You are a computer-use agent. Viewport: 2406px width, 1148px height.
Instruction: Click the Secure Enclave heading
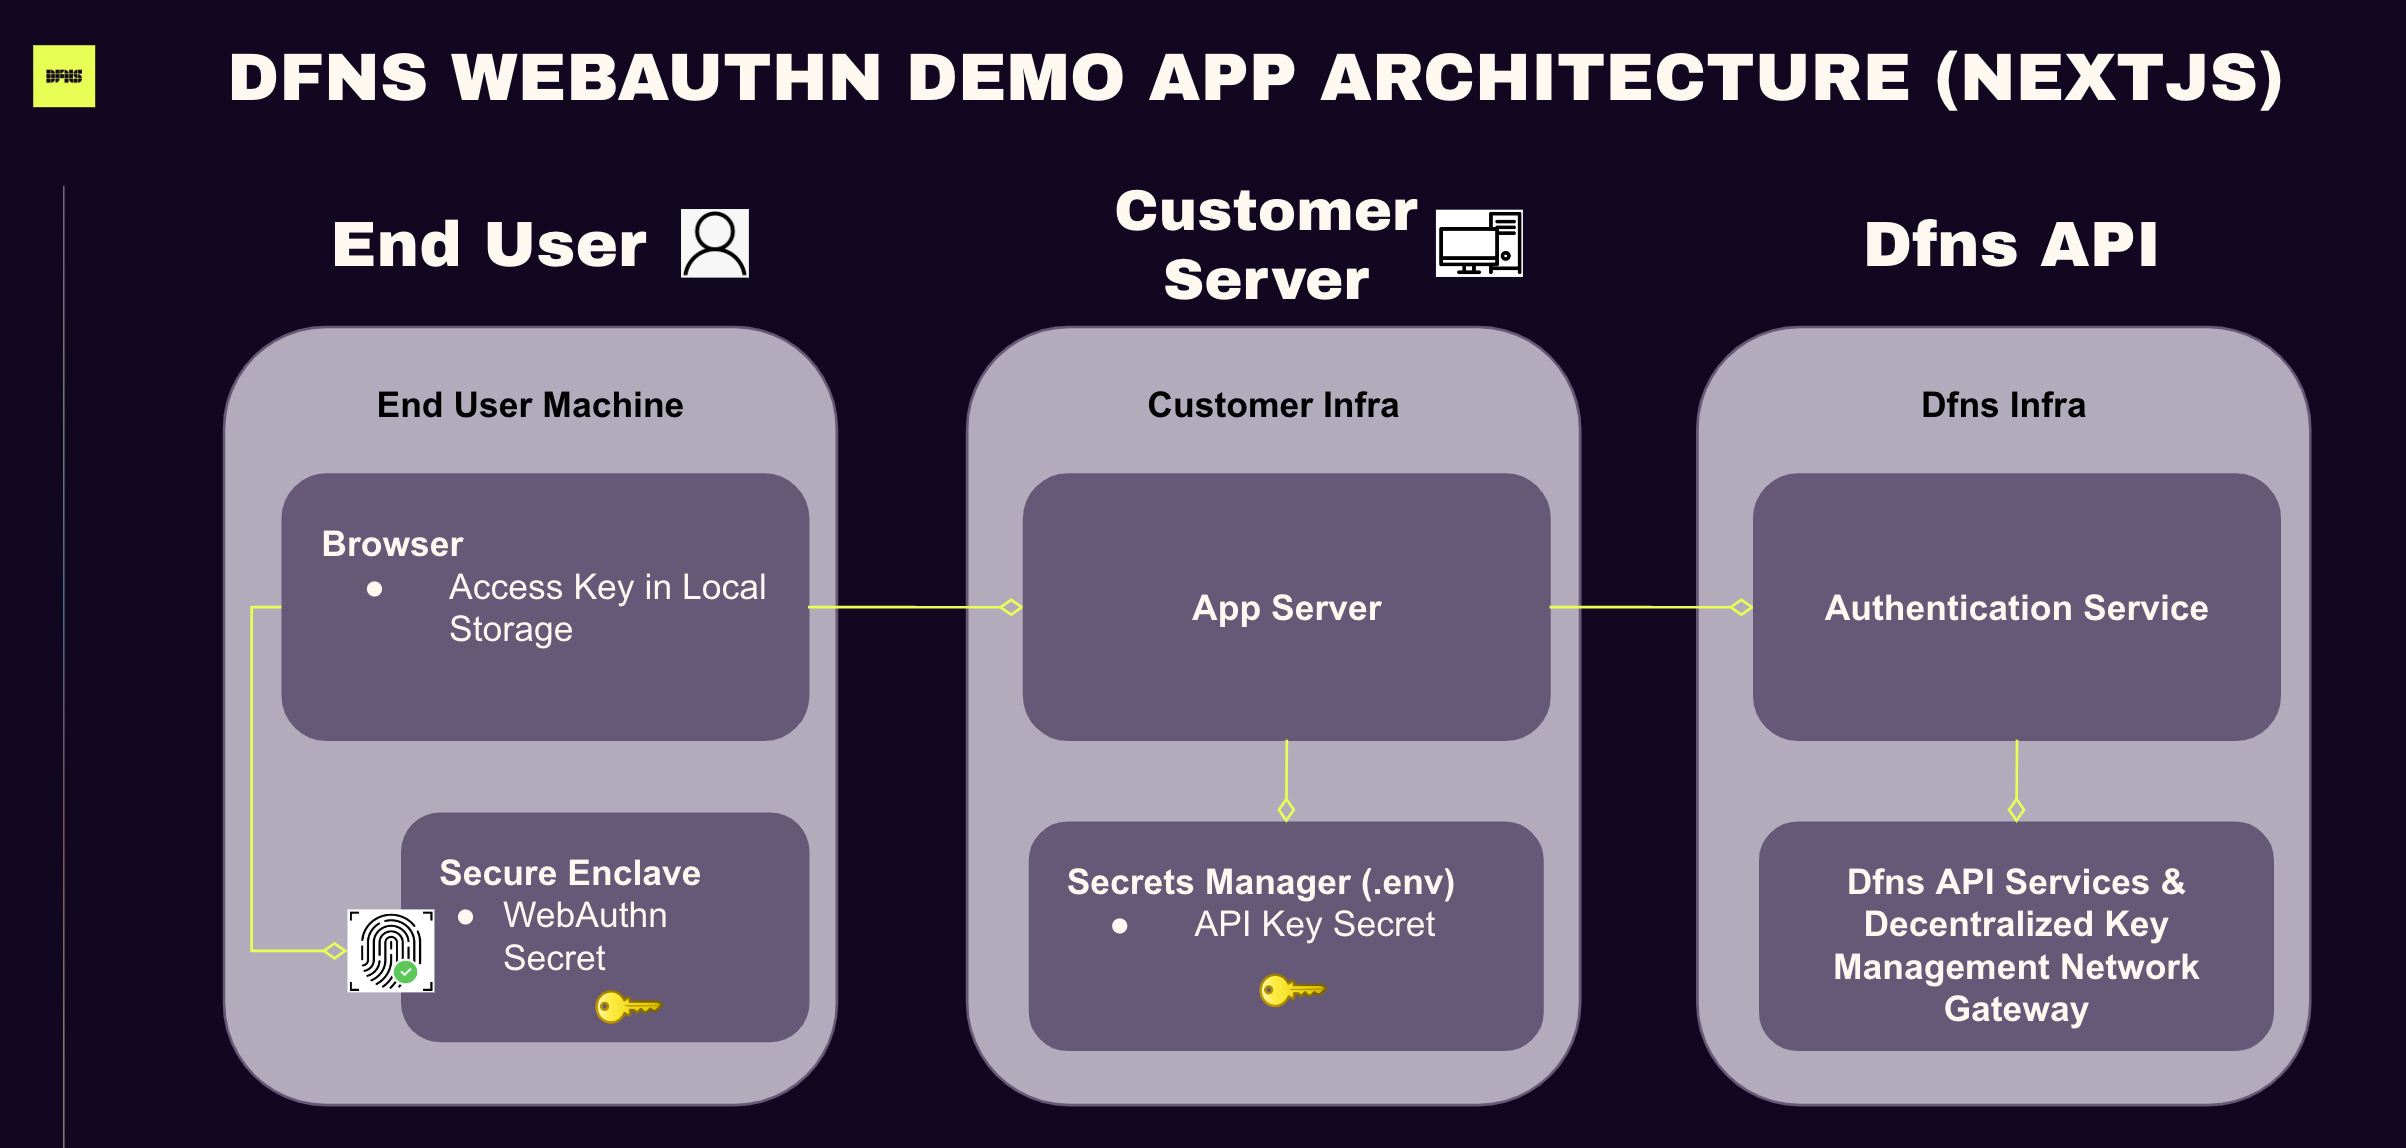coord(570,873)
